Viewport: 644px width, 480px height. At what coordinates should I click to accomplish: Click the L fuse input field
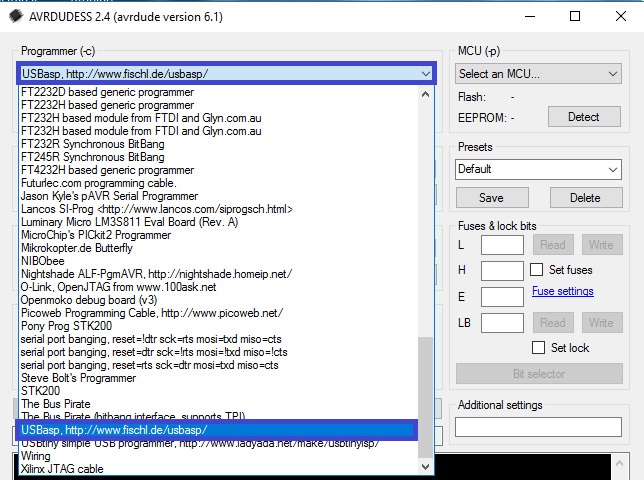coord(502,245)
